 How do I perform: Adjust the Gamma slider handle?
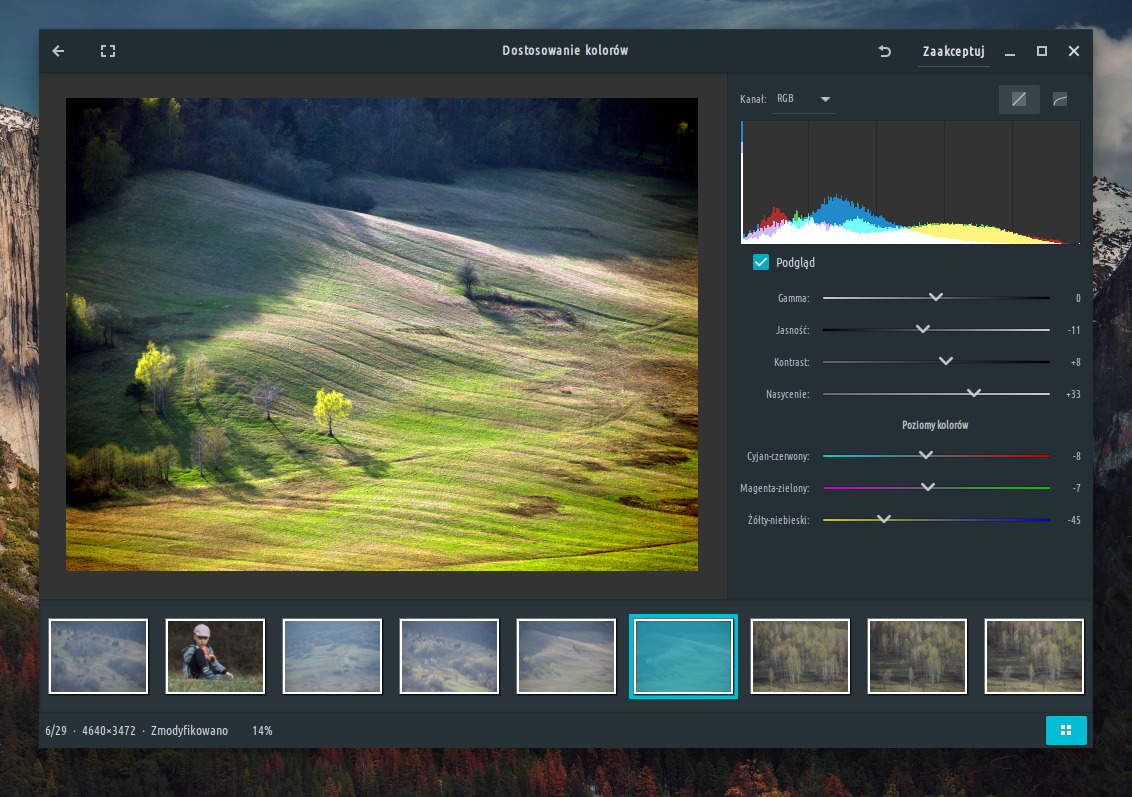936,297
